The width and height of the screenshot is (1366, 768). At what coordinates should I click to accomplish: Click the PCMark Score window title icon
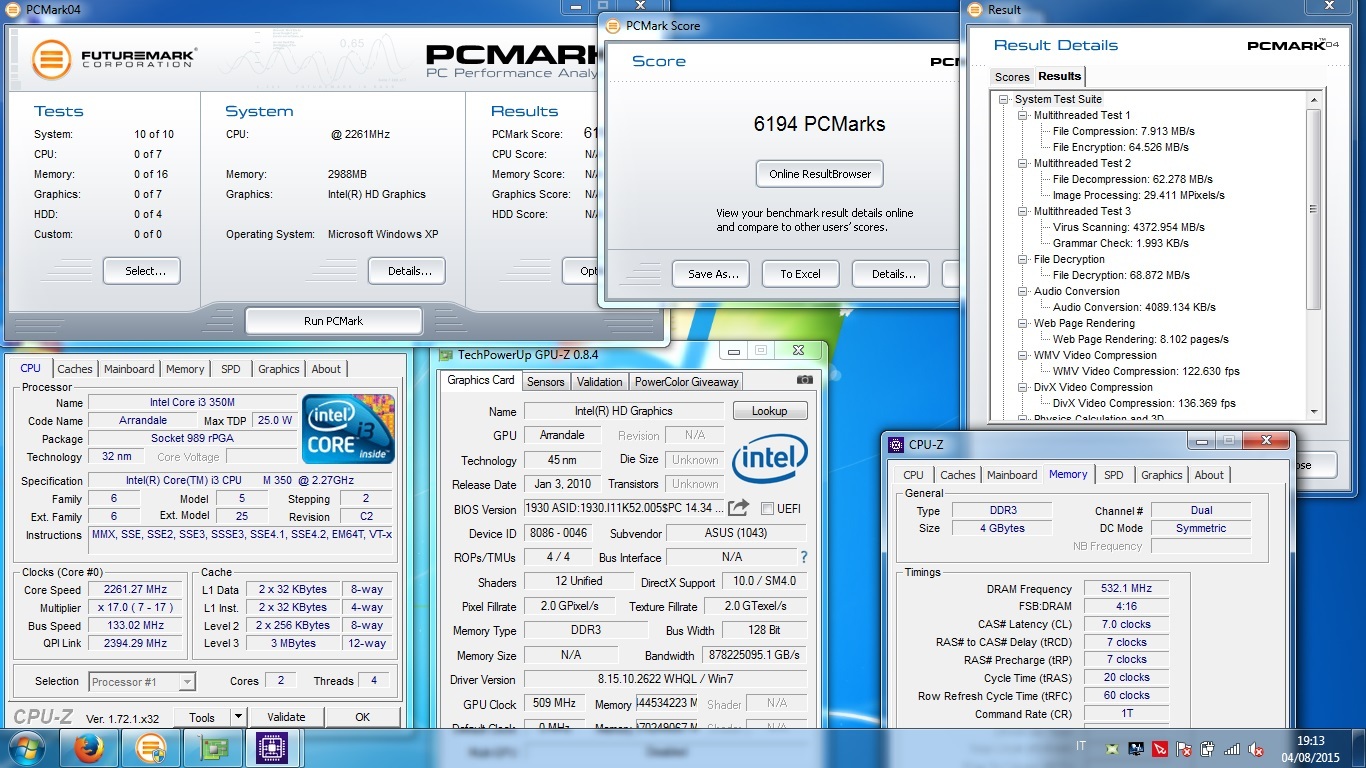[613, 25]
